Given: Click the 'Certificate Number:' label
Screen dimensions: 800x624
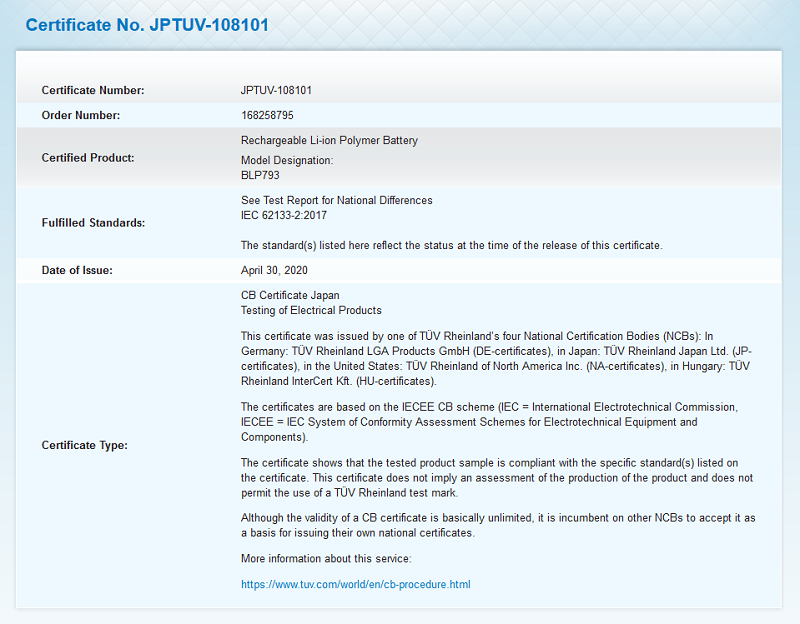Looking at the screenshot, I should click(93, 90).
